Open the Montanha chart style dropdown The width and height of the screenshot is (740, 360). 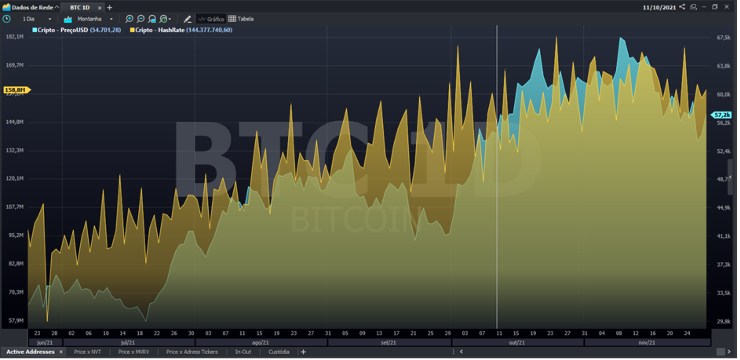(111, 19)
